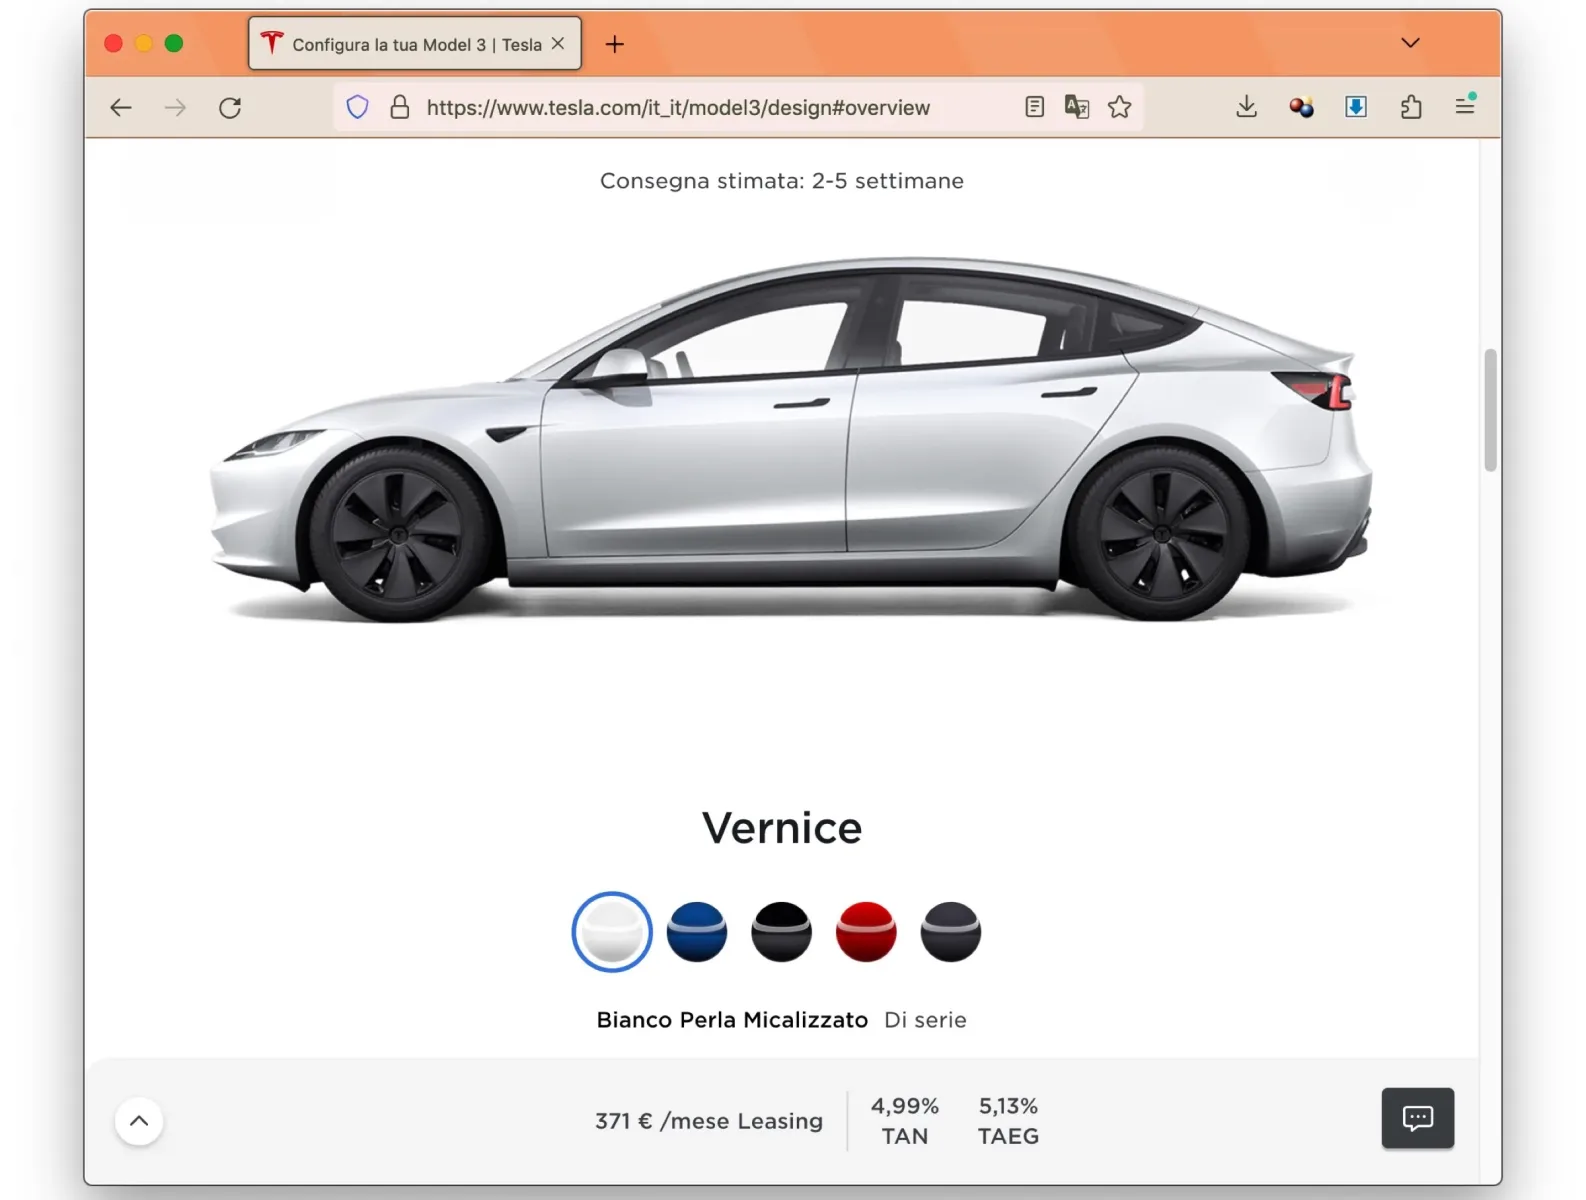The height and width of the screenshot is (1200, 1586).
Task: Minimize the window with the yellow button
Action: [x=144, y=43]
